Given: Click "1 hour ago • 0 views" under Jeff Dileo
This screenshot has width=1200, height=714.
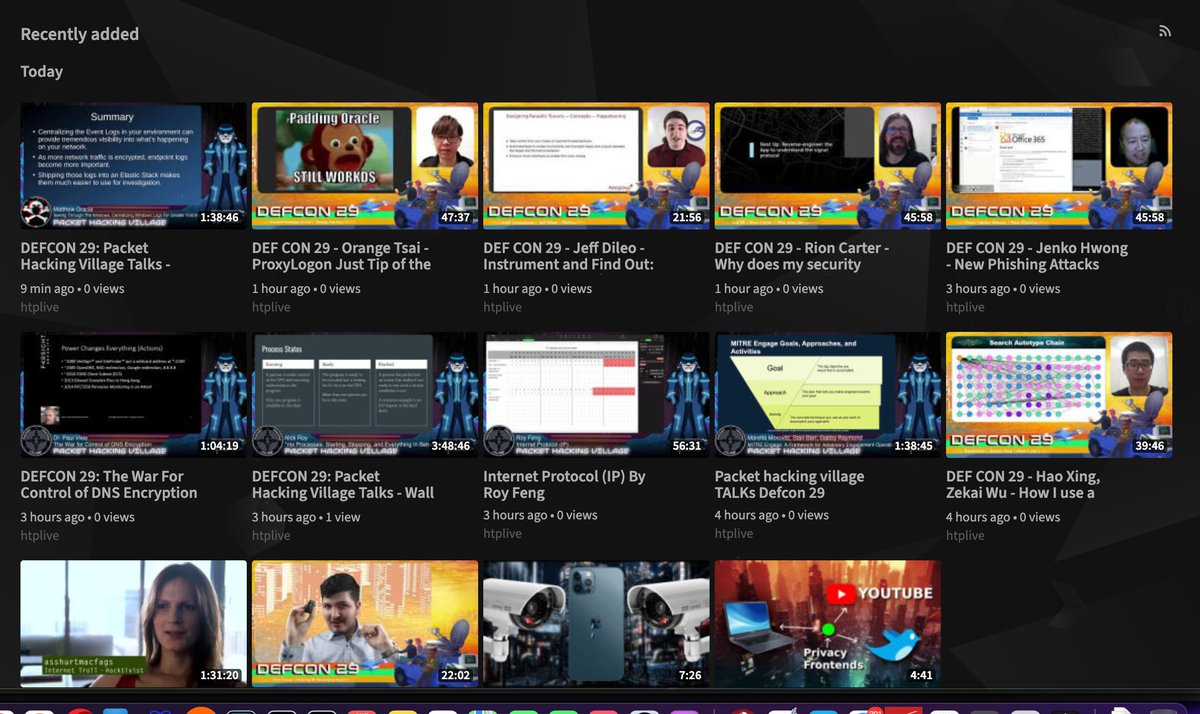Looking at the screenshot, I should [538, 289].
